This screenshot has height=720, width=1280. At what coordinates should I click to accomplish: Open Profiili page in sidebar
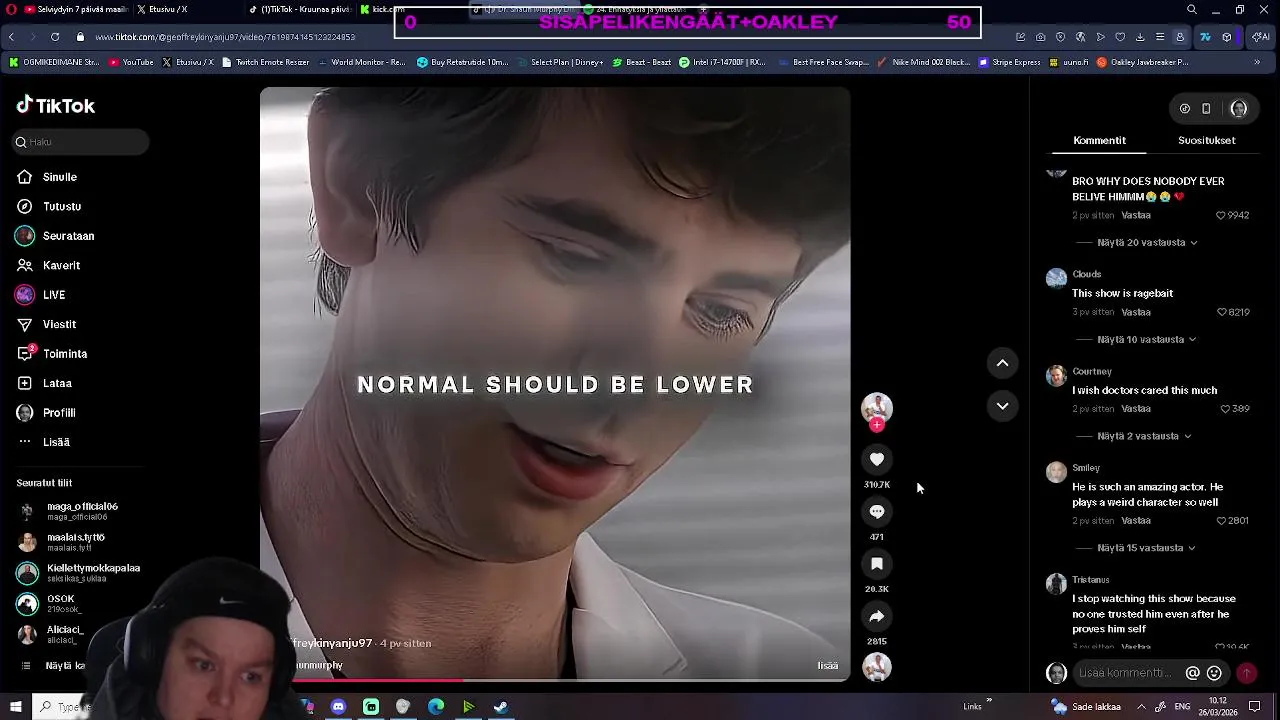click(x=47, y=413)
